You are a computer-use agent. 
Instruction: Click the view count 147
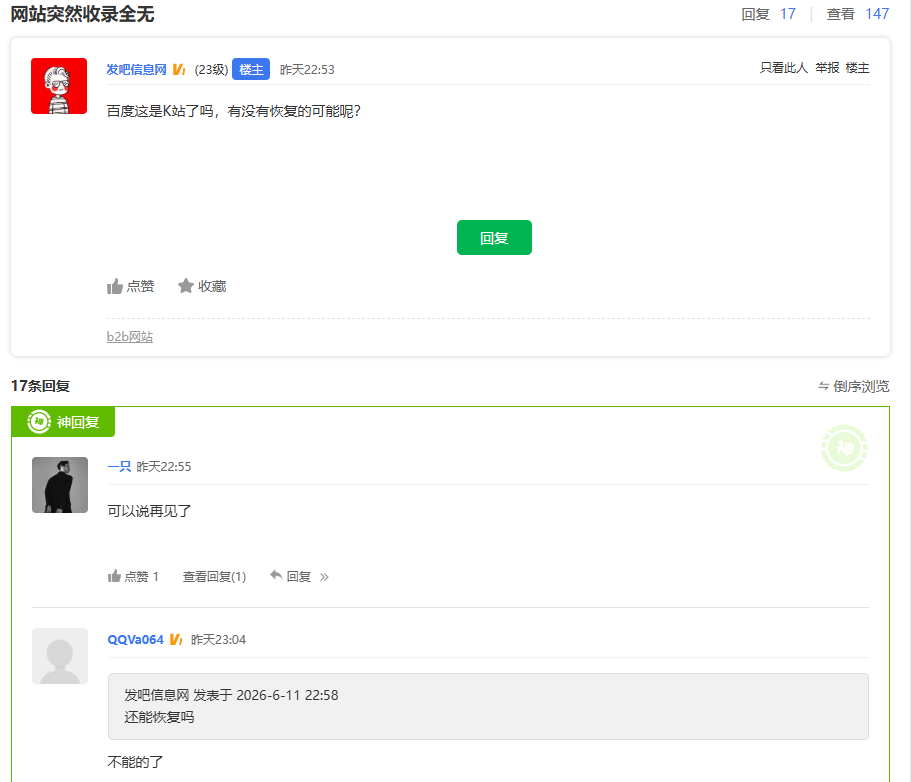tap(877, 14)
